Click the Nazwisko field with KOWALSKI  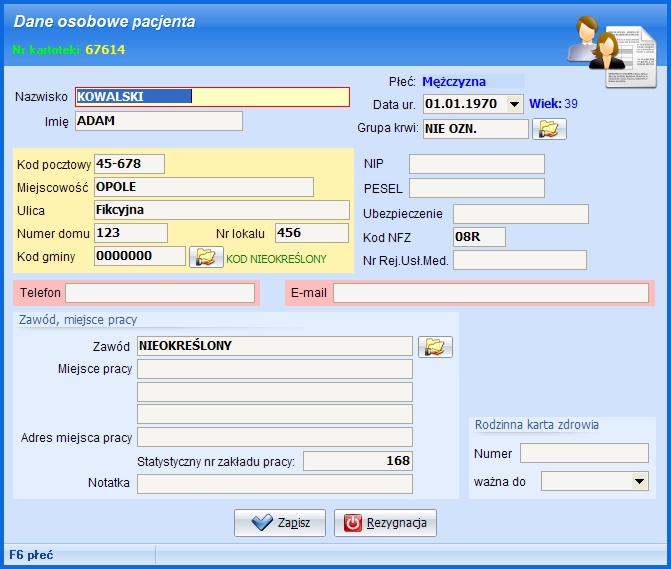point(212,97)
